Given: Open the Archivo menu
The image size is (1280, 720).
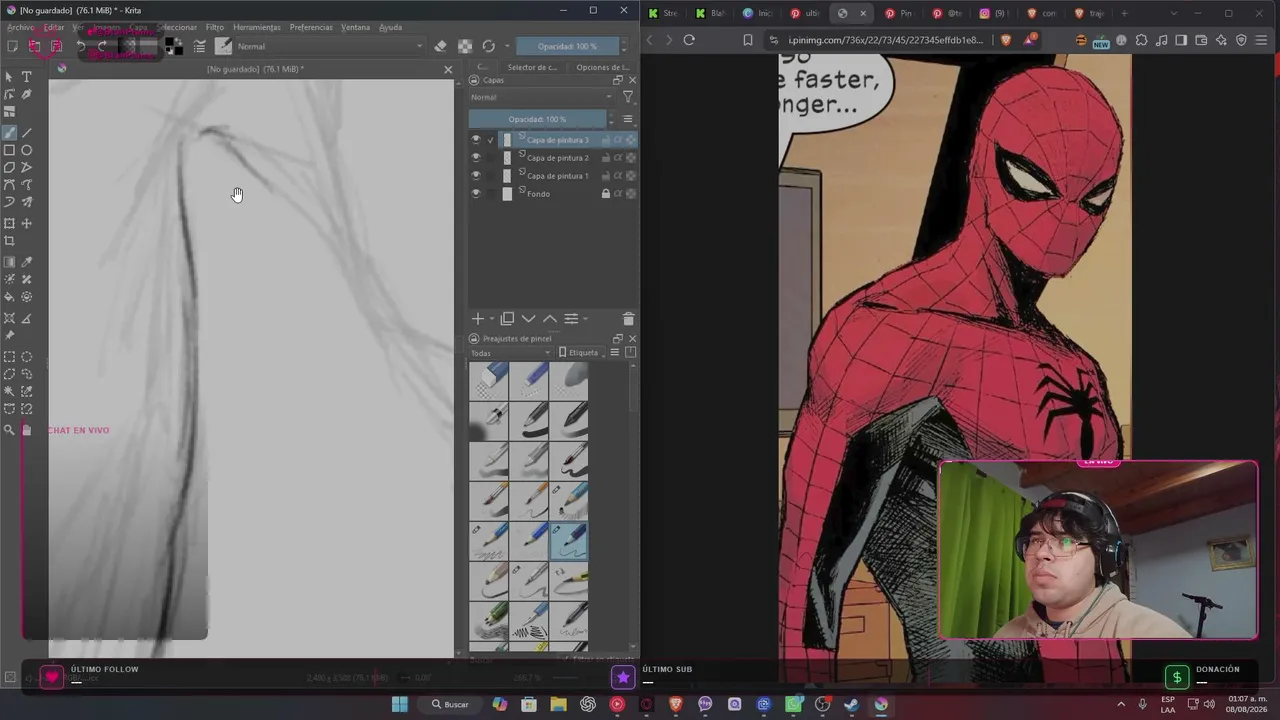Looking at the screenshot, I should [20, 27].
